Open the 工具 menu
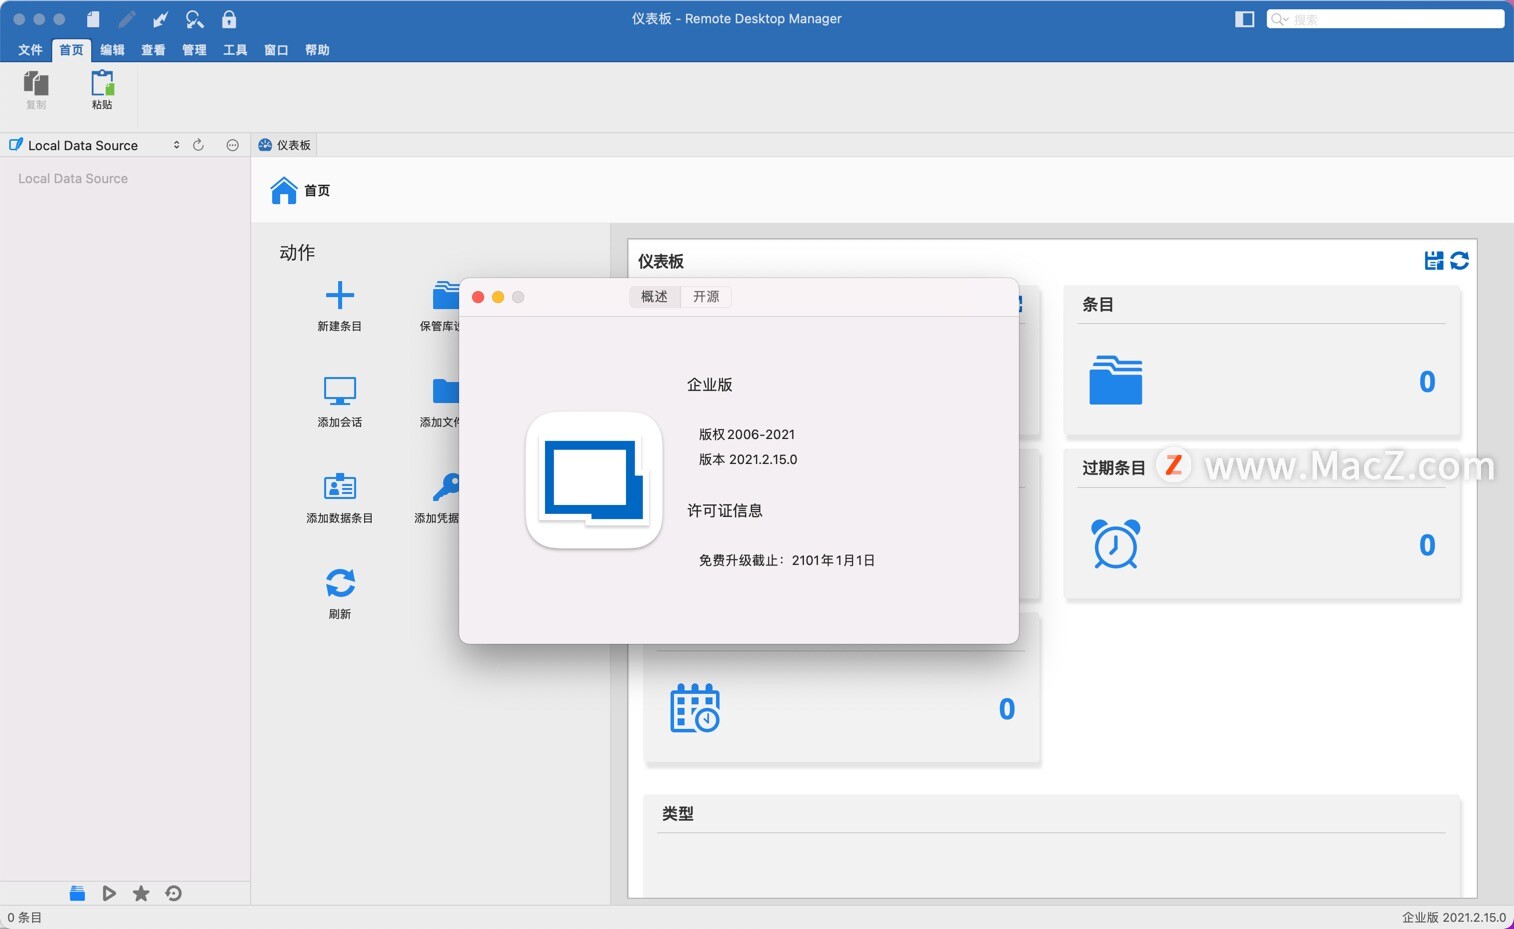Viewport: 1514px width, 929px height. pyautogui.click(x=235, y=50)
